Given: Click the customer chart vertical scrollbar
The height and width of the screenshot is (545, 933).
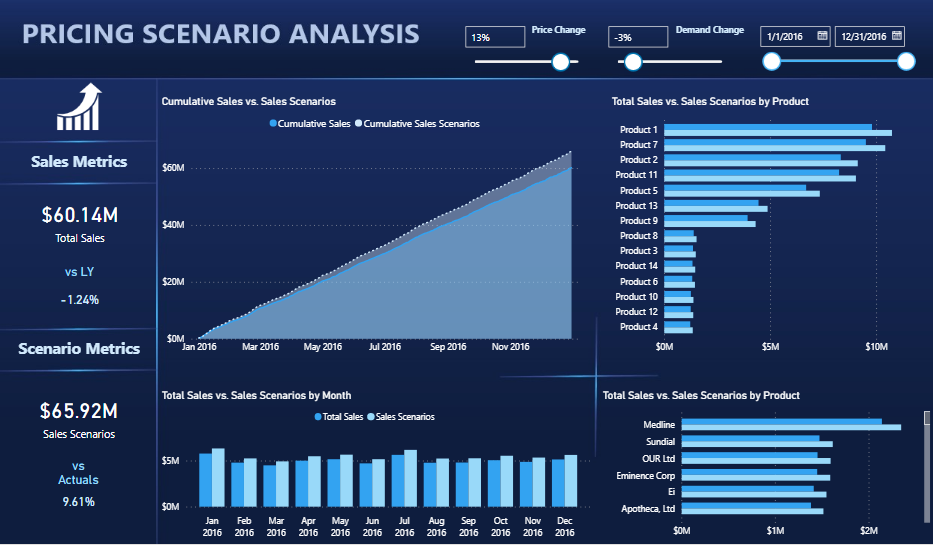Looking at the screenshot, I should point(926,440).
